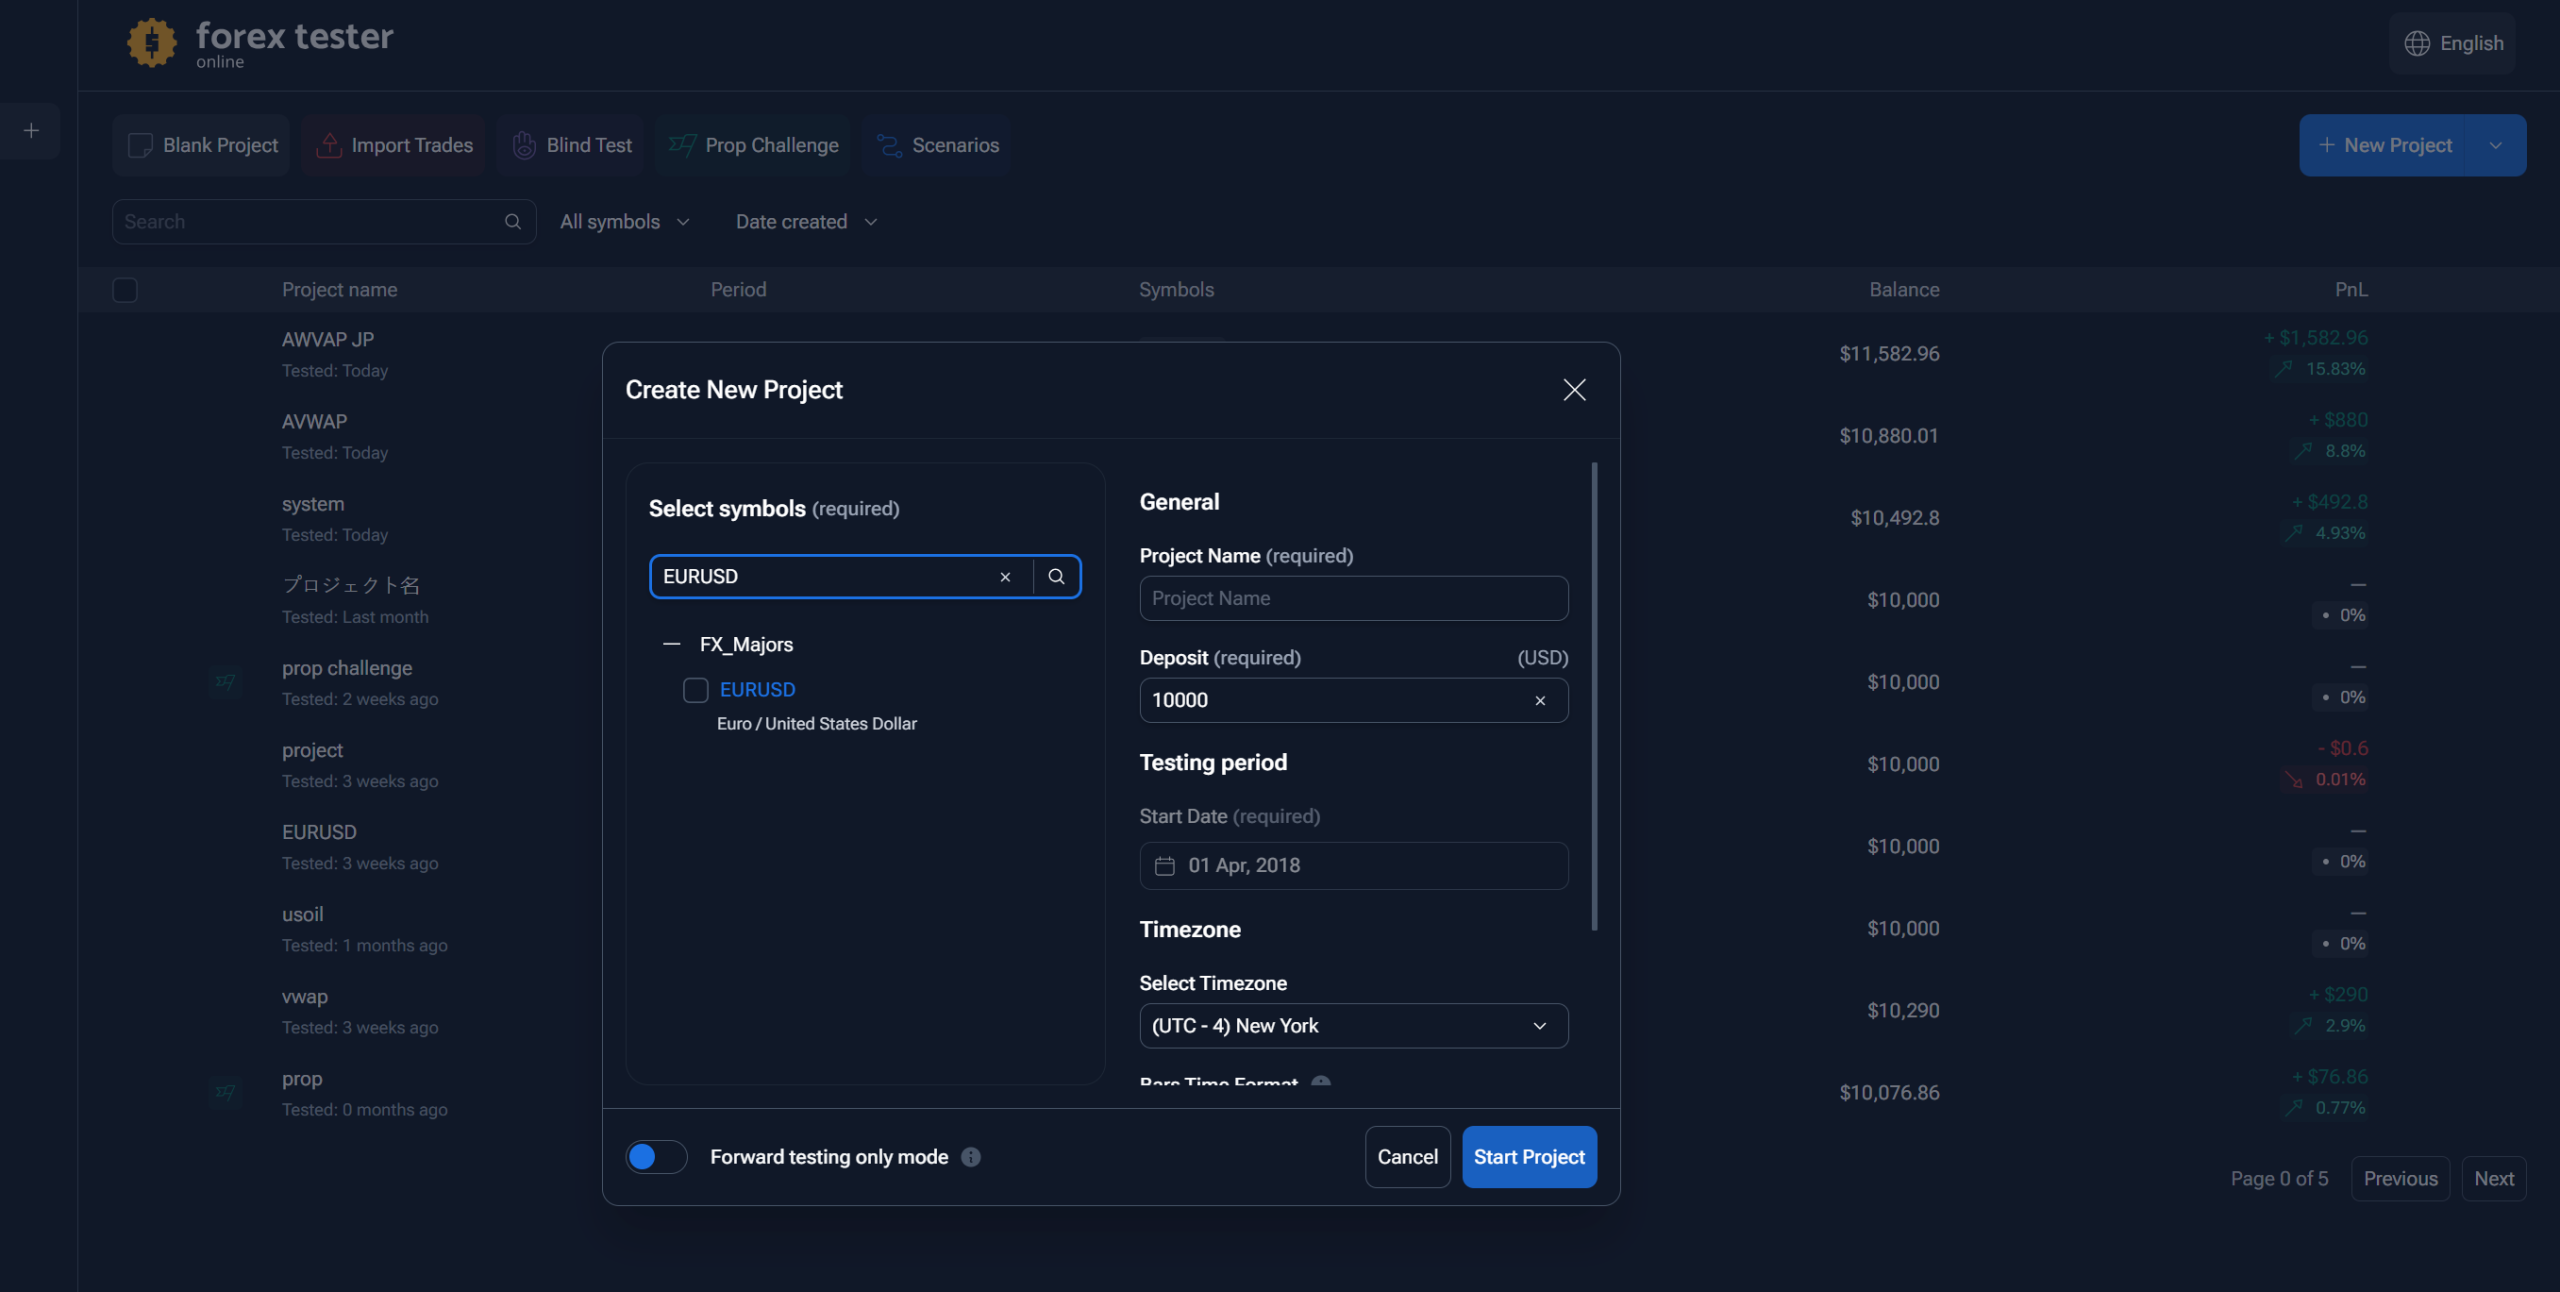Open the forward testing info tooltip icon
This screenshot has width=2560, height=1292.
click(971, 1157)
